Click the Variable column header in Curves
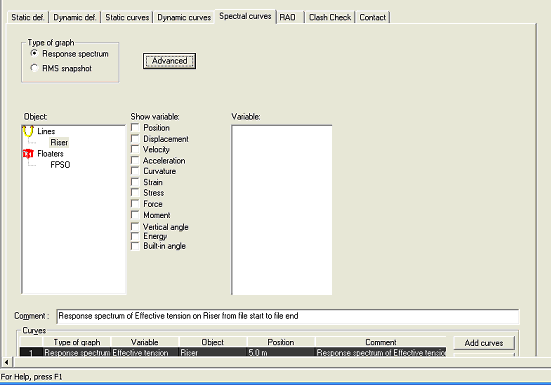 pyautogui.click(x=144, y=342)
